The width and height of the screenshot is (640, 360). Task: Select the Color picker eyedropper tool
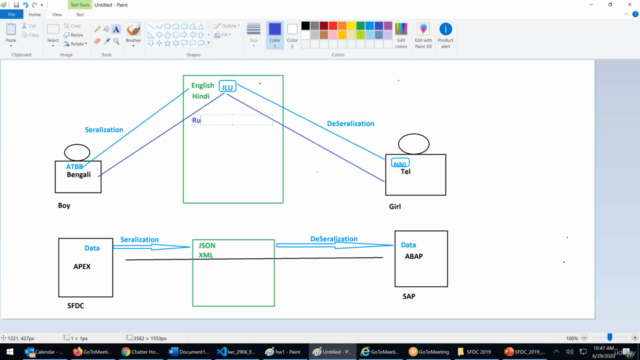point(107,41)
